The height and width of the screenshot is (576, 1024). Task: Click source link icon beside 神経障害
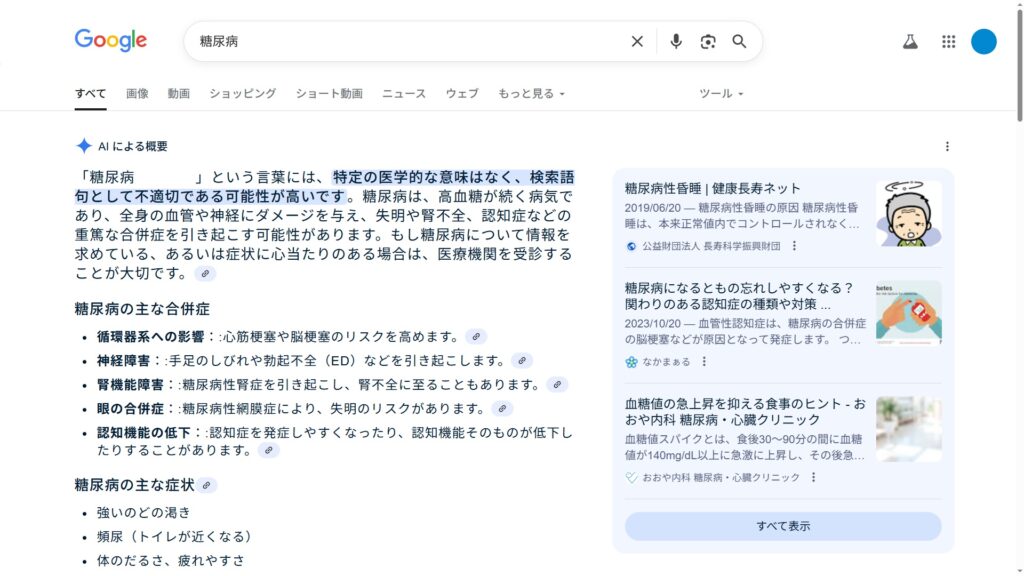pyautogui.click(x=522, y=361)
